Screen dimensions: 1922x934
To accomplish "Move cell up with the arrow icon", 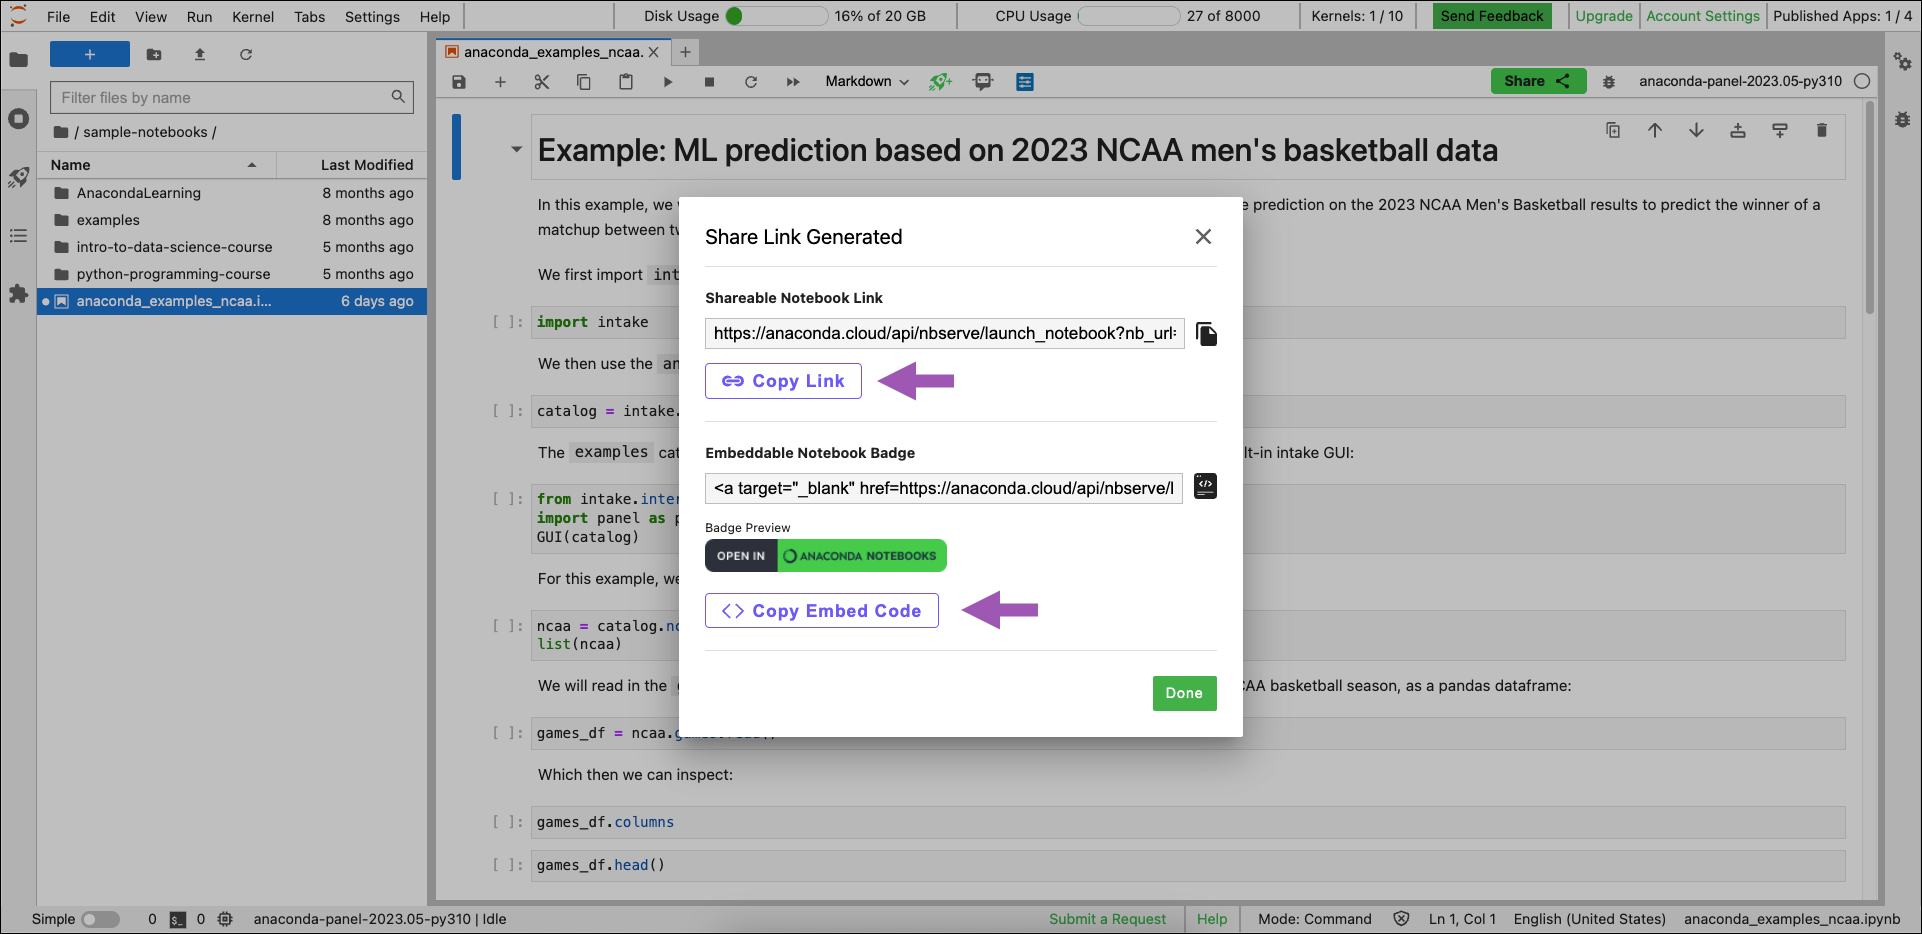I will click(1655, 130).
